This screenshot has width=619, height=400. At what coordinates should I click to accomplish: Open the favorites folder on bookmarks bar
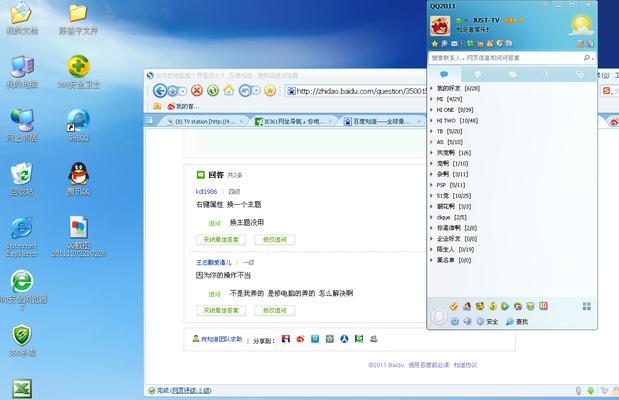[x=157, y=106]
